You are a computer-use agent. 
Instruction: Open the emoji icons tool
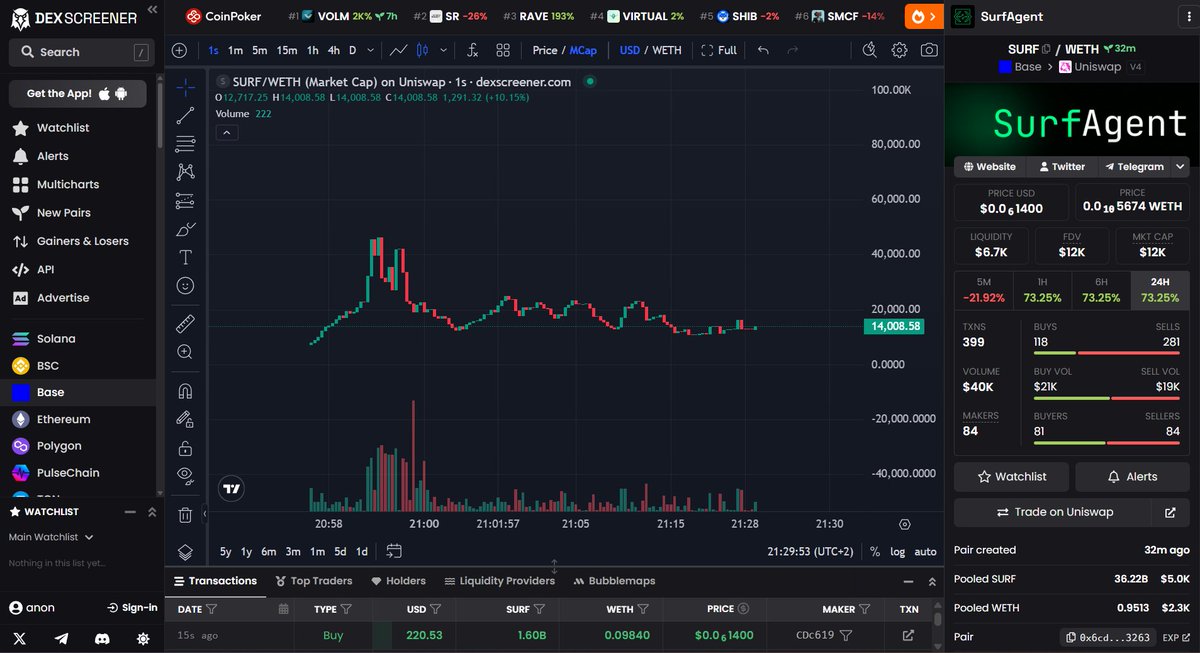point(185,286)
